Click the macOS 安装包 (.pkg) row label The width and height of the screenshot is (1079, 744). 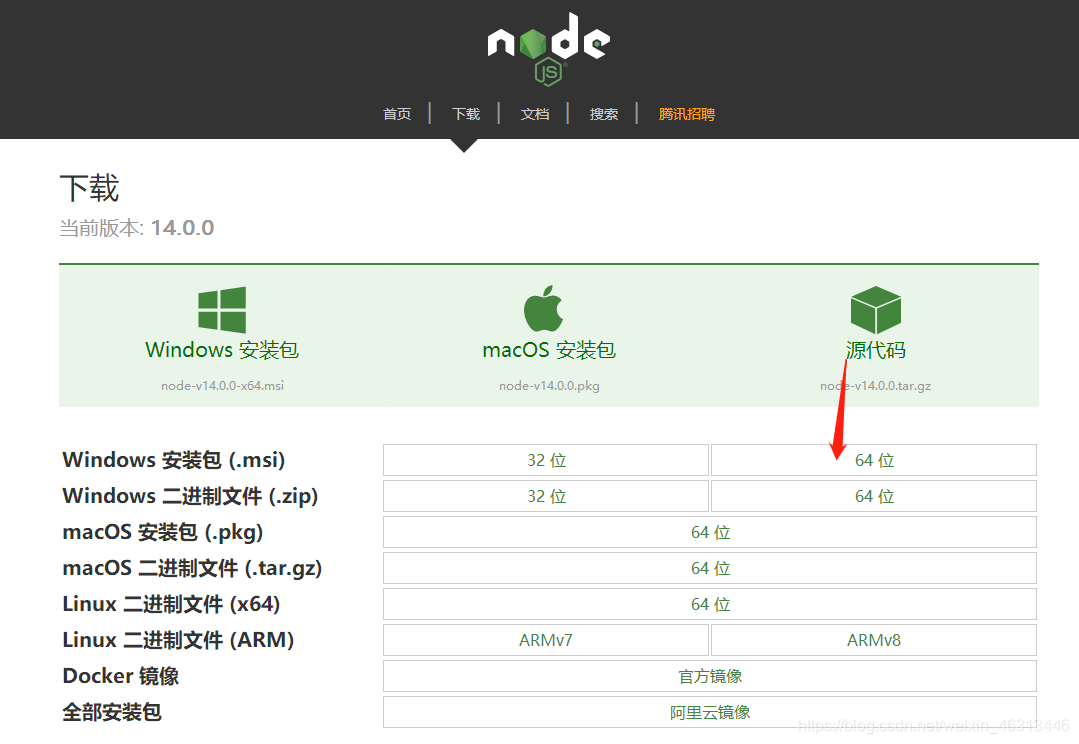[162, 532]
